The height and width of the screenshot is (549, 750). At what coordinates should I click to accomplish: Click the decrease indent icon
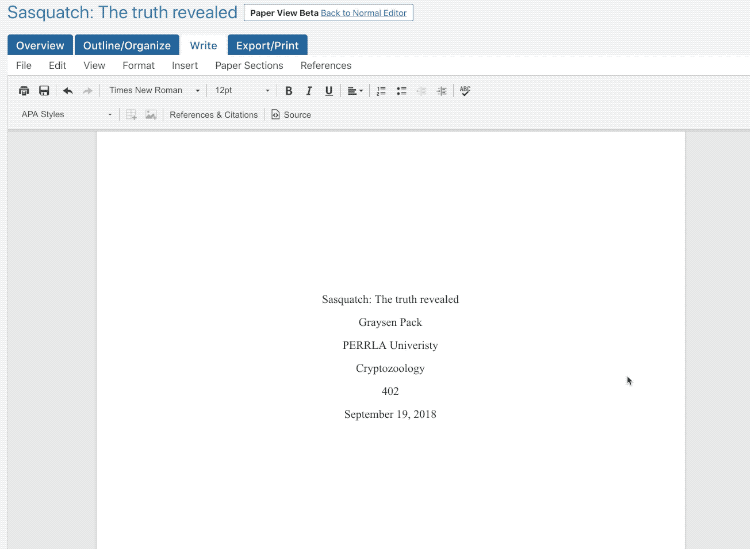pyautogui.click(x=421, y=90)
